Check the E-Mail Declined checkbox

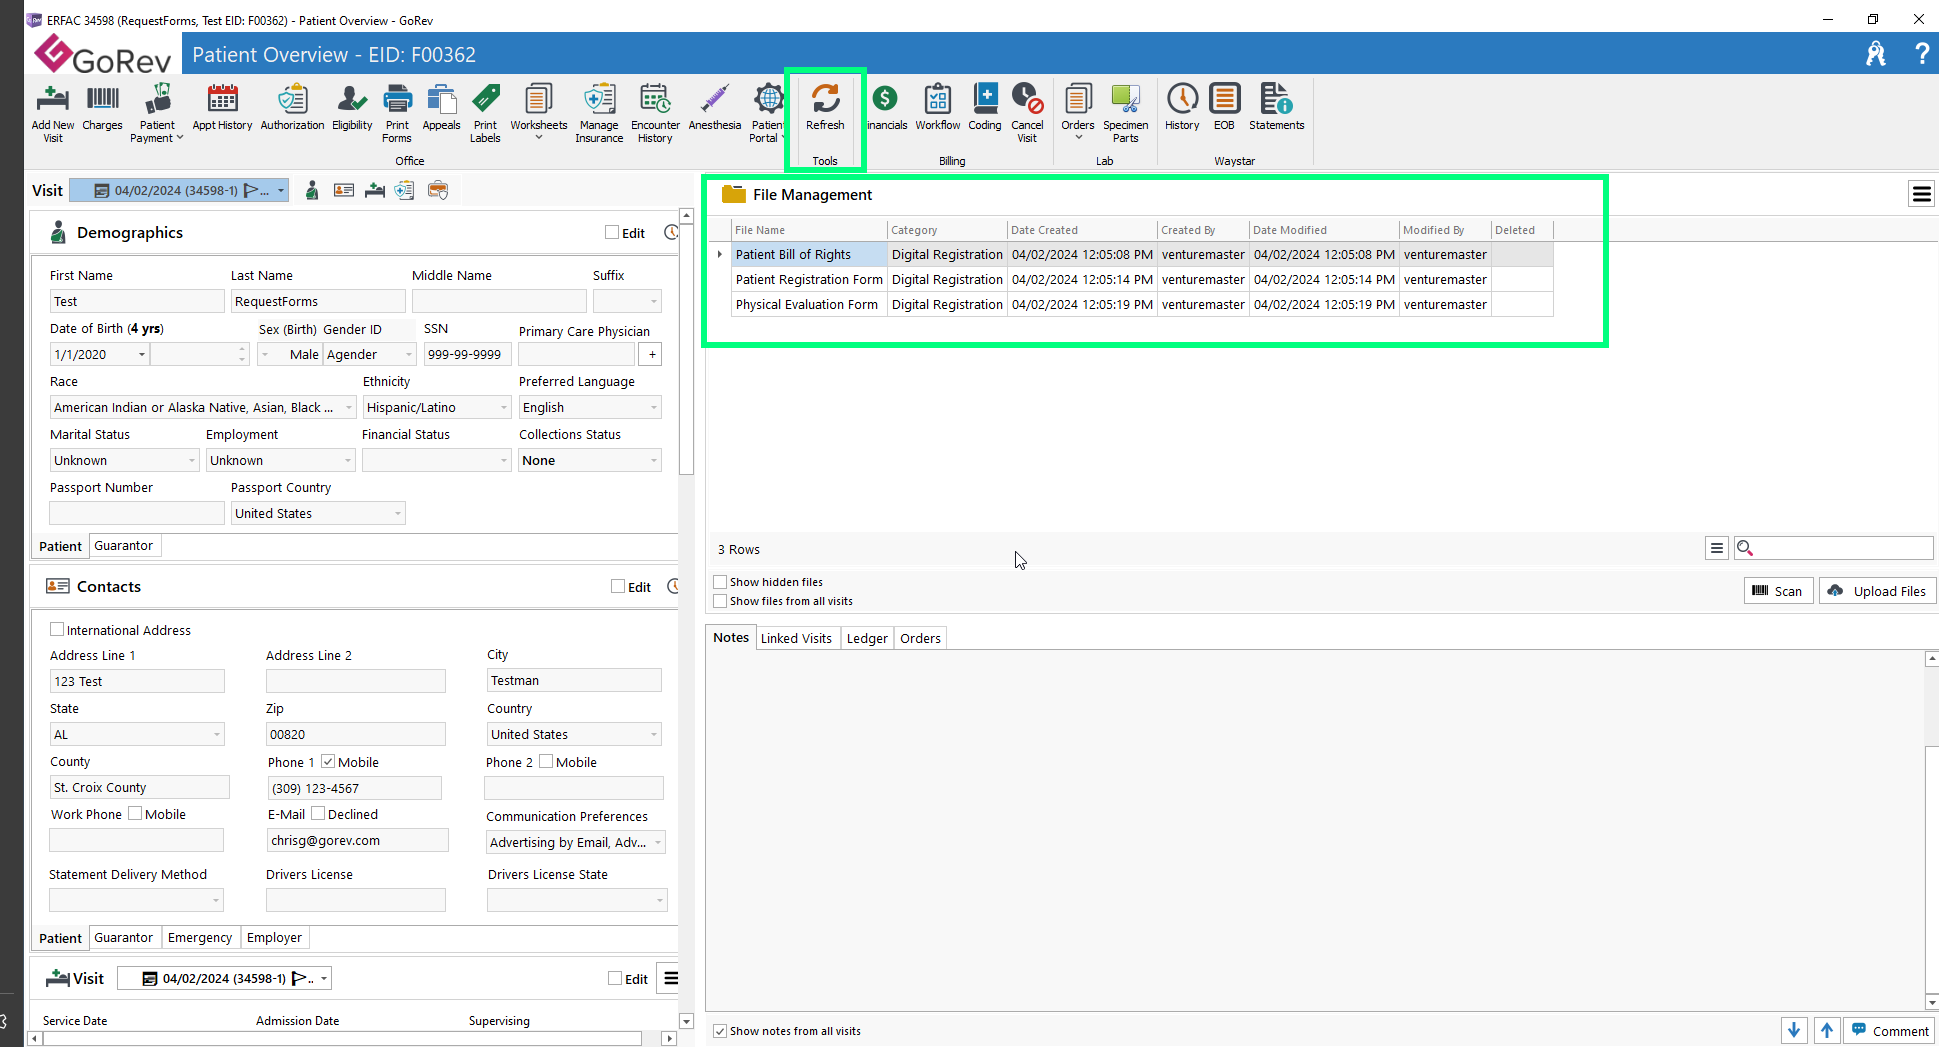318,813
